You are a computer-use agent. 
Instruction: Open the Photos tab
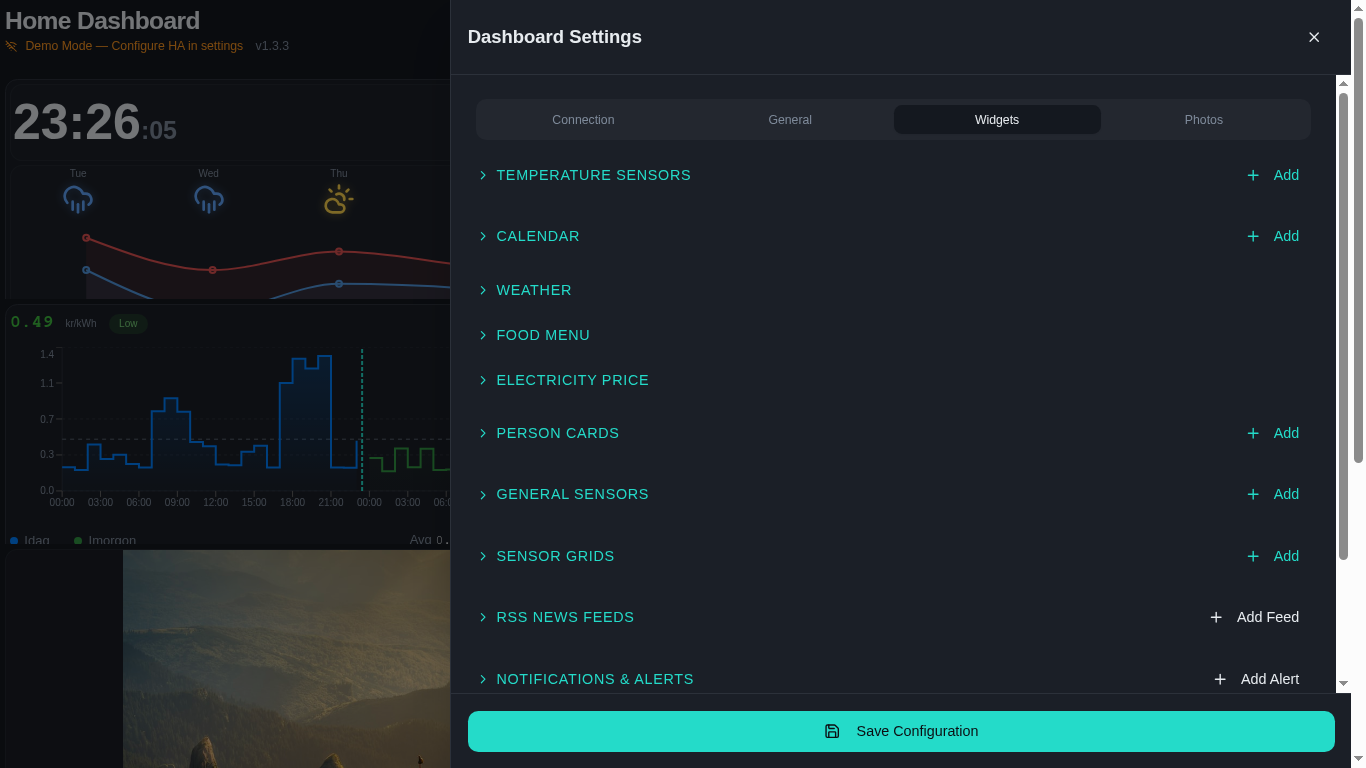point(1204,120)
